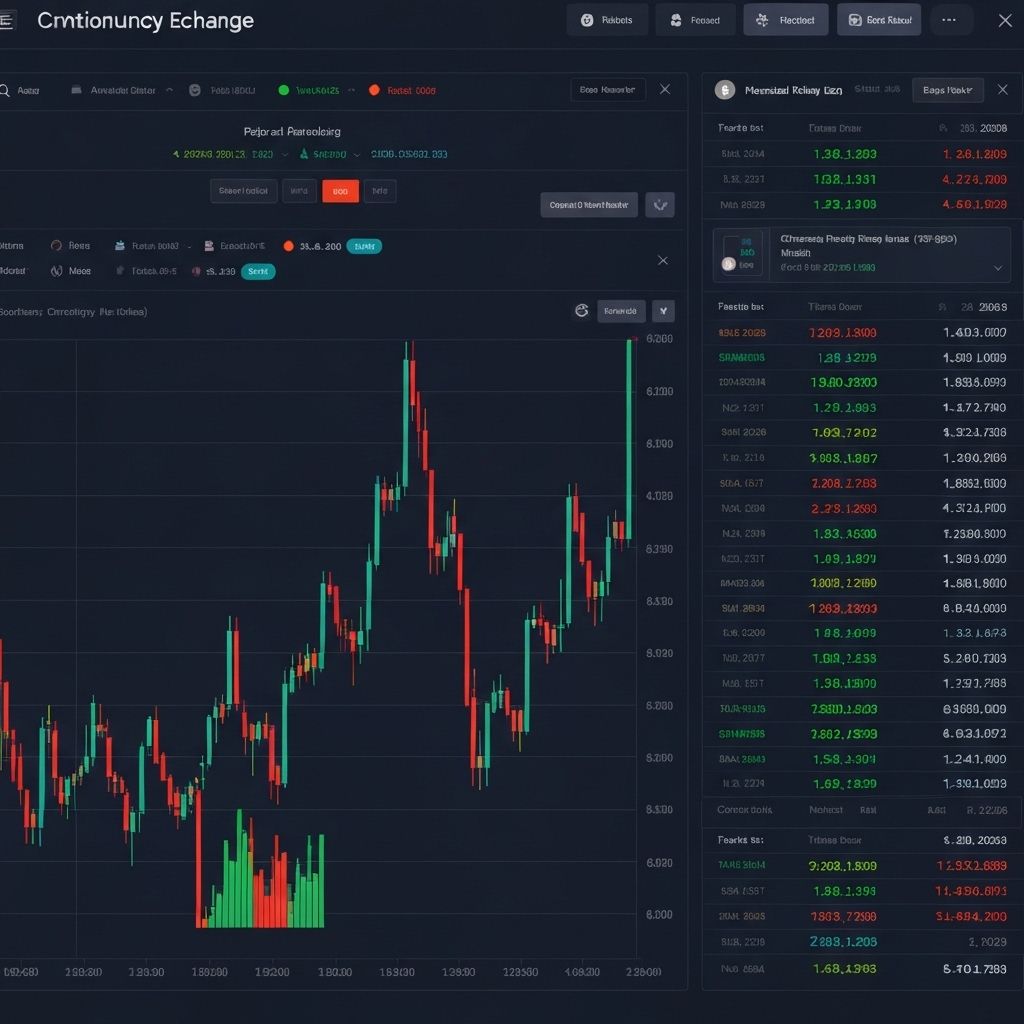Image resolution: width=1024 pixels, height=1024 pixels.
Task: Switch to the Feoaed tab in the top bar
Action: pyautogui.click(x=695, y=20)
